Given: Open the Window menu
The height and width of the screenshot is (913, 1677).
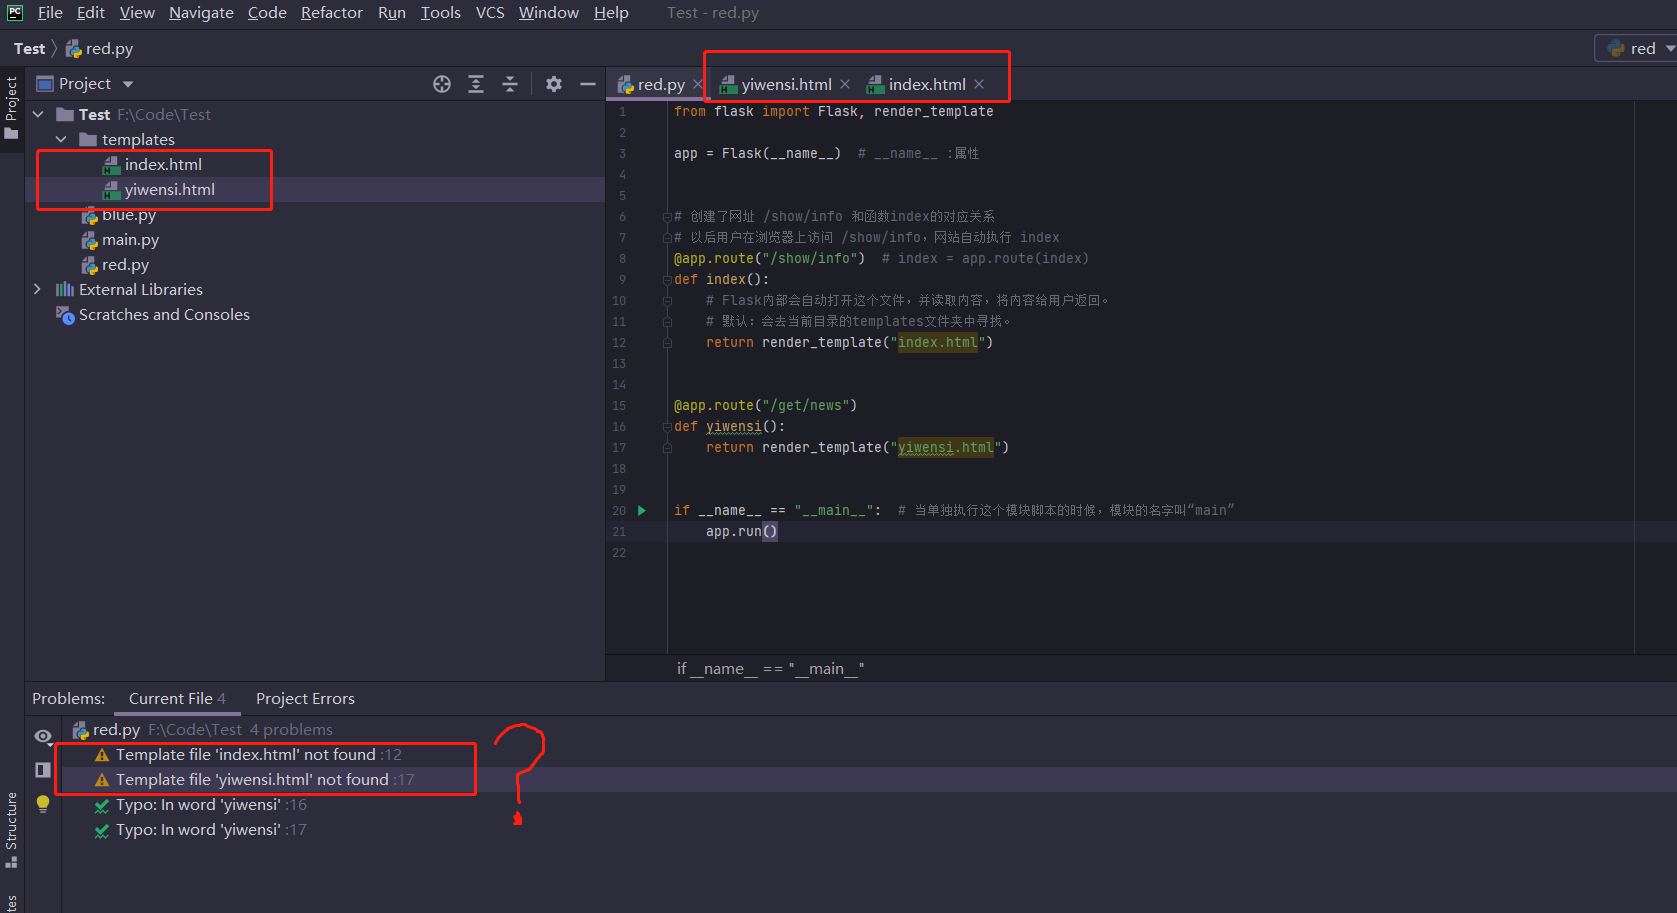Looking at the screenshot, I should [549, 13].
